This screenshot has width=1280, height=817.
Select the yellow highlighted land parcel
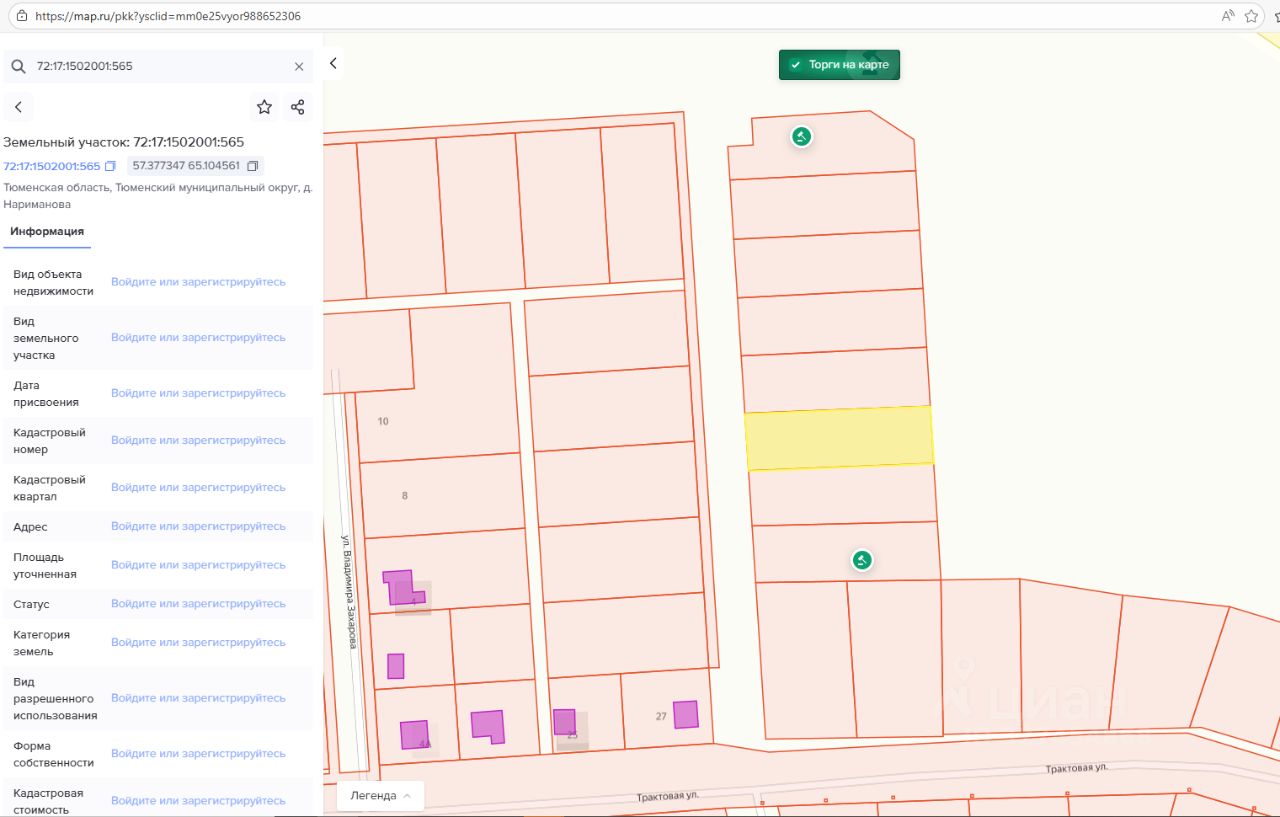coord(838,438)
